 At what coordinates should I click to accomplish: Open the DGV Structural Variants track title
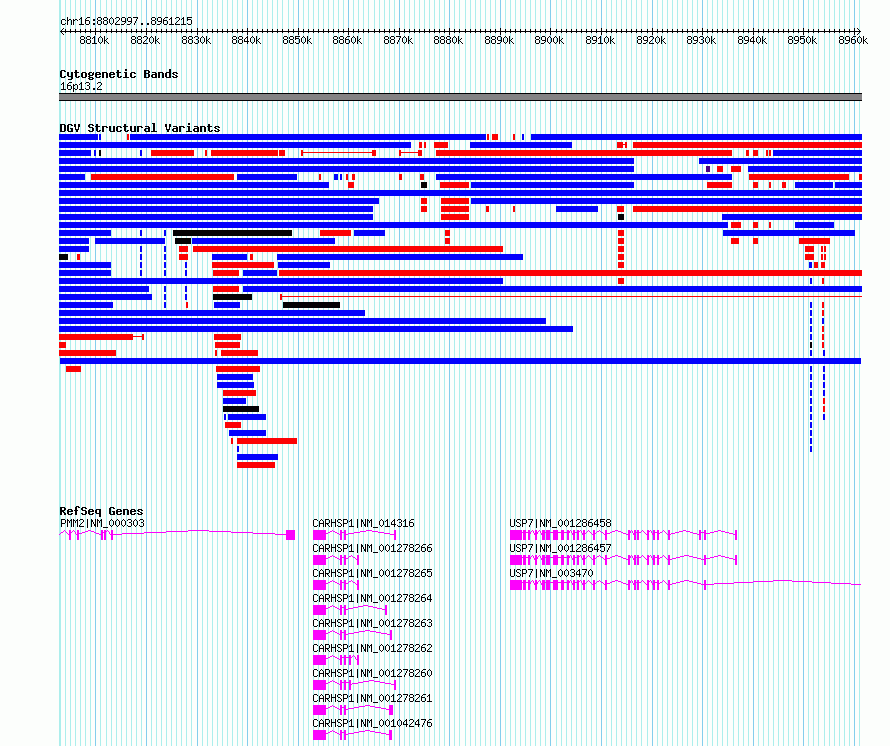[140, 128]
